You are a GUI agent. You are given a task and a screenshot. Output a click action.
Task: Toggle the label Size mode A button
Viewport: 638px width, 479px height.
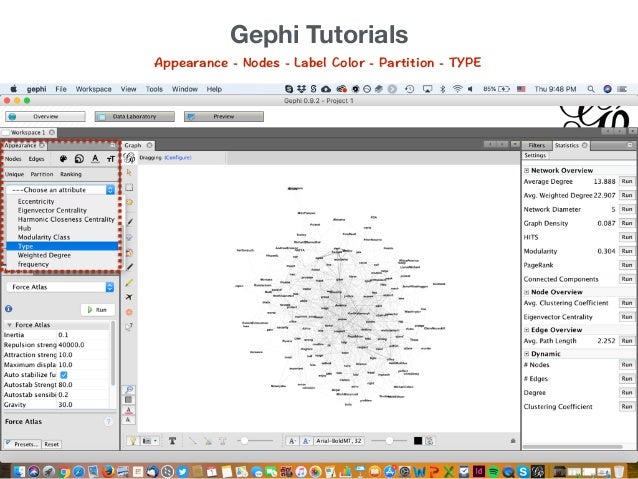(x=292, y=441)
